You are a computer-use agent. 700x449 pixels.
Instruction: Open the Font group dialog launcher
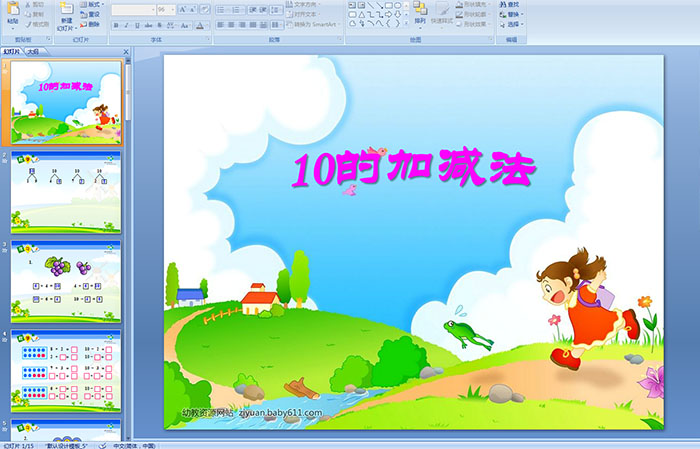[x=208, y=39]
